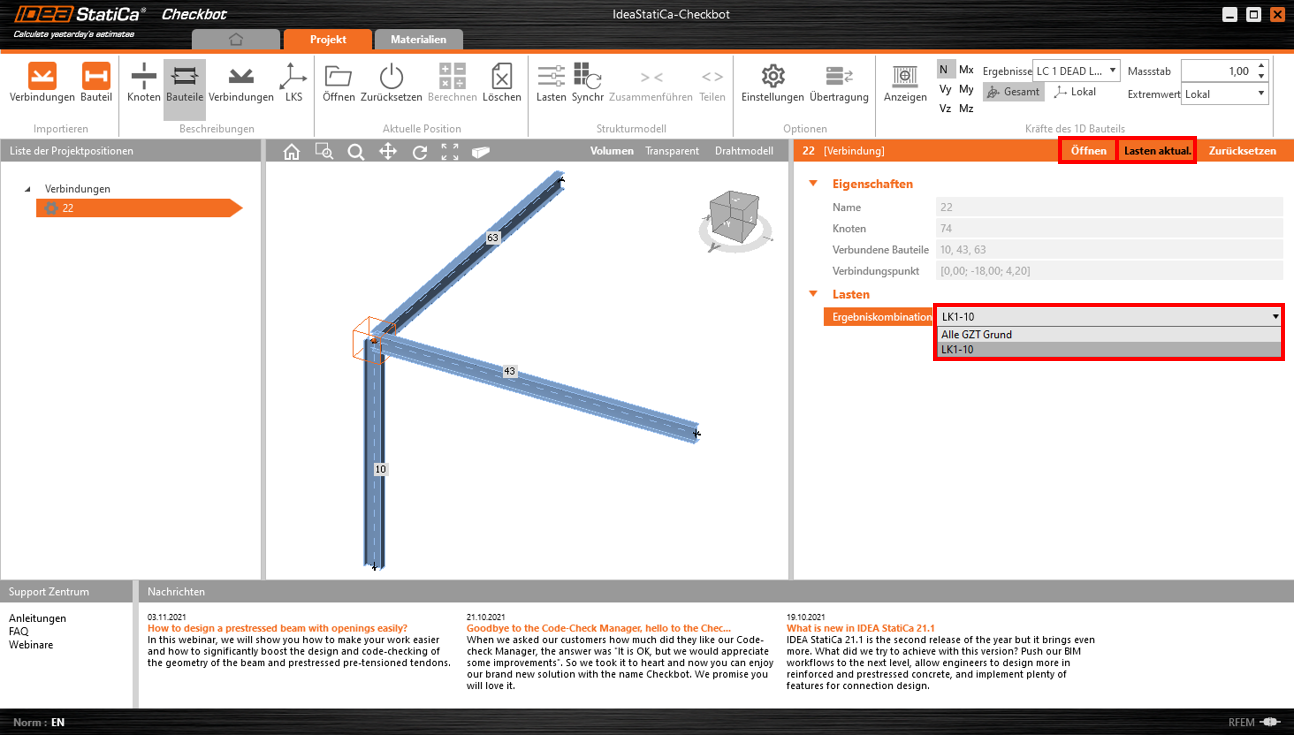The image size is (1295, 735).
Task: Collapse the Eigenschaften section
Action: [813, 183]
